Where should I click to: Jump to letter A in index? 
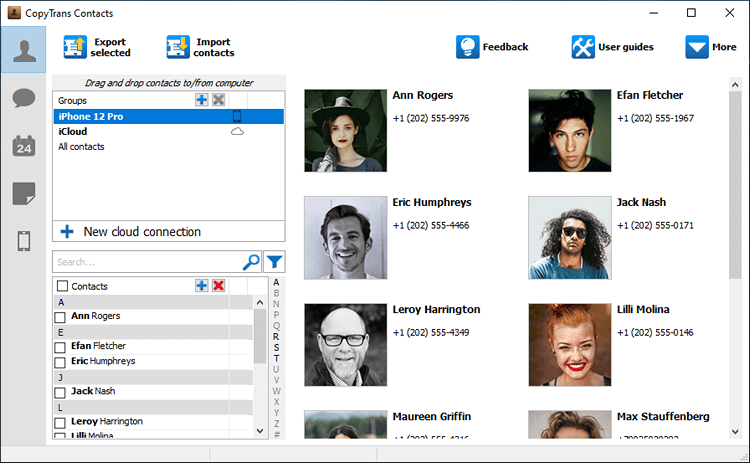pyautogui.click(x=276, y=282)
